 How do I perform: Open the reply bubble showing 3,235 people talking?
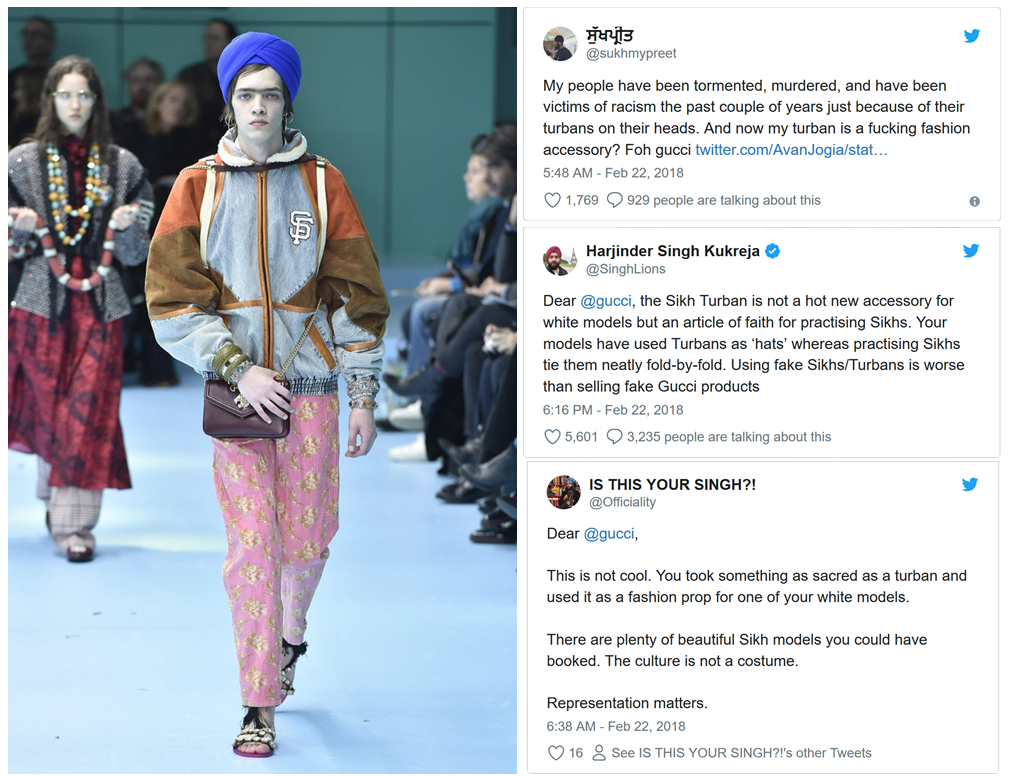(x=614, y=437)
